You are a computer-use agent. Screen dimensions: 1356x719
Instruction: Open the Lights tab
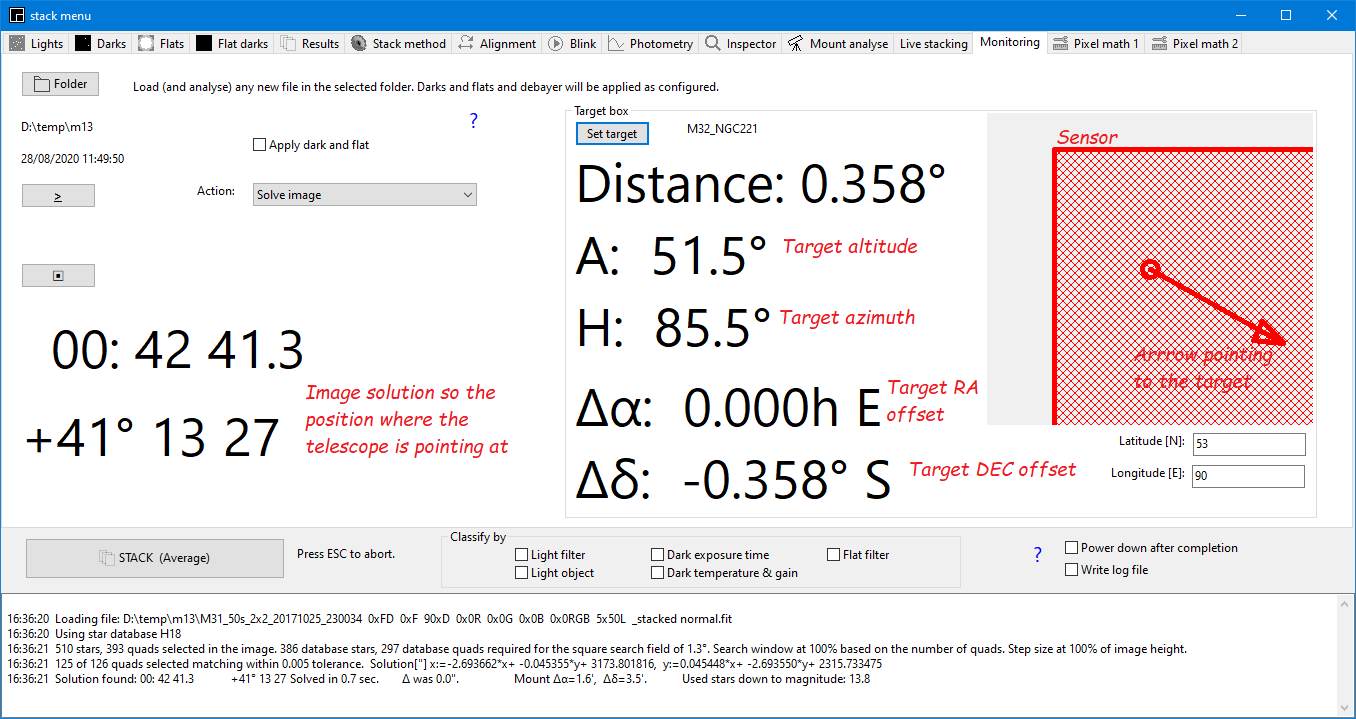tap(37, 44)
